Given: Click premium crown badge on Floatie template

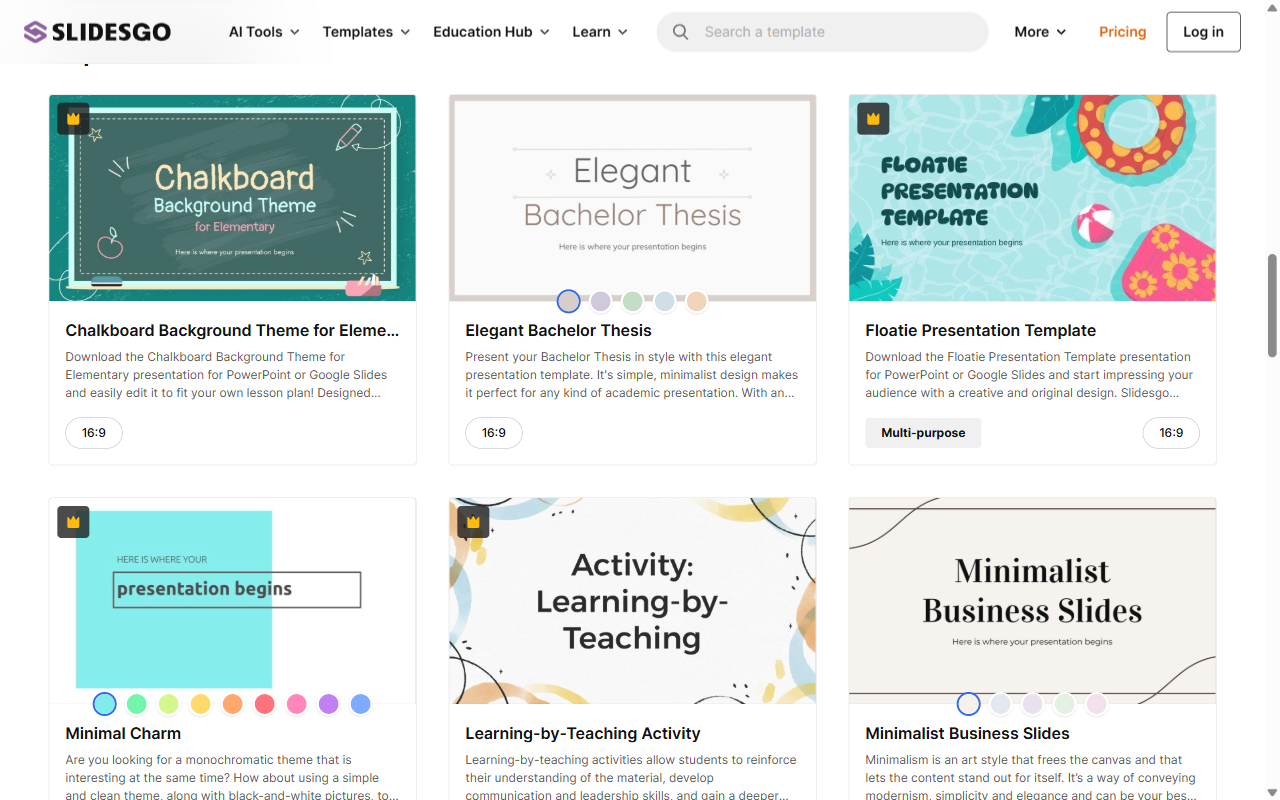Looking at the screenshot, I should pyautogui.click(x=873, y=119).
